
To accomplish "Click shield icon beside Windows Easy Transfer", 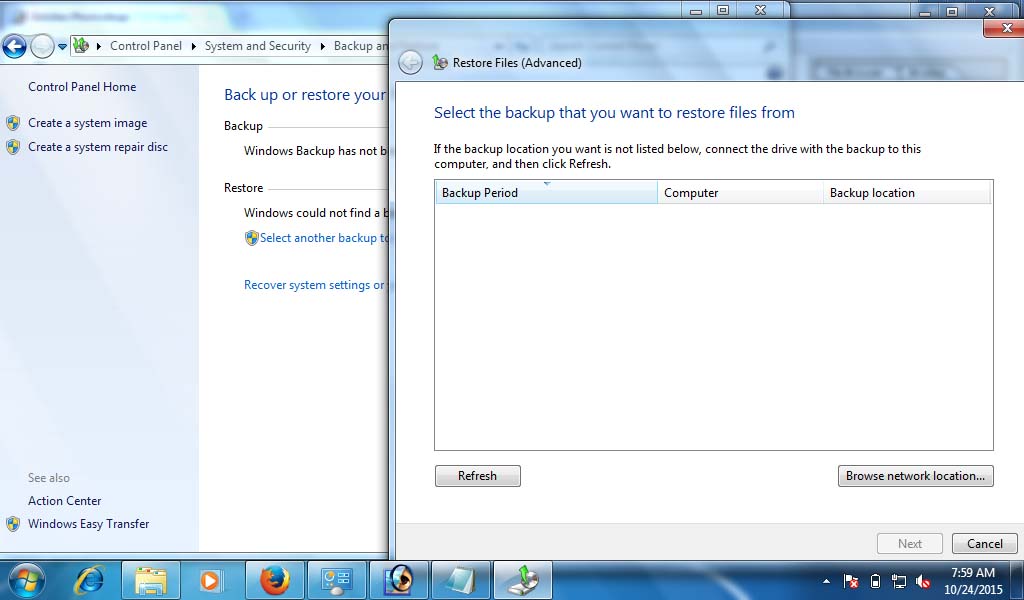I will click(13, 524).
